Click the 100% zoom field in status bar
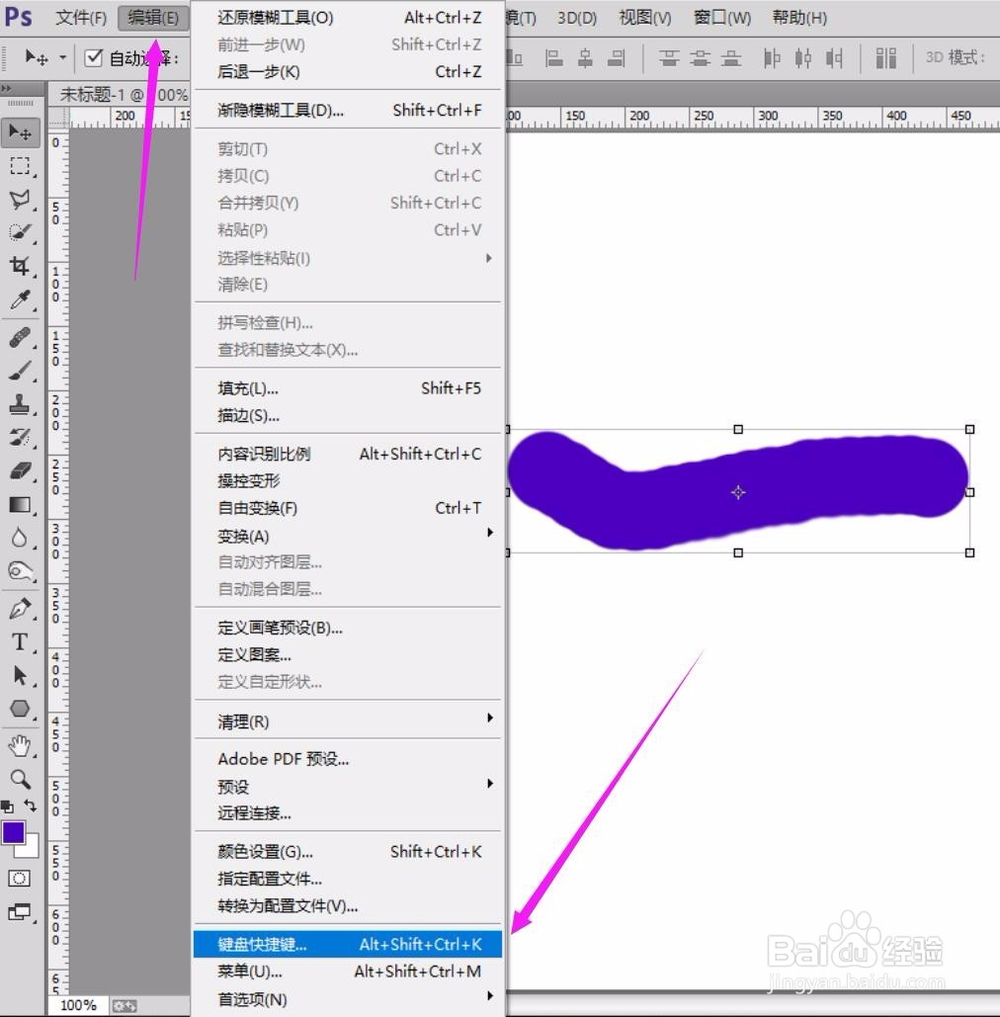This screenshot has width=1000, height=1017. pyautogui.click(x=78, y=1005)
